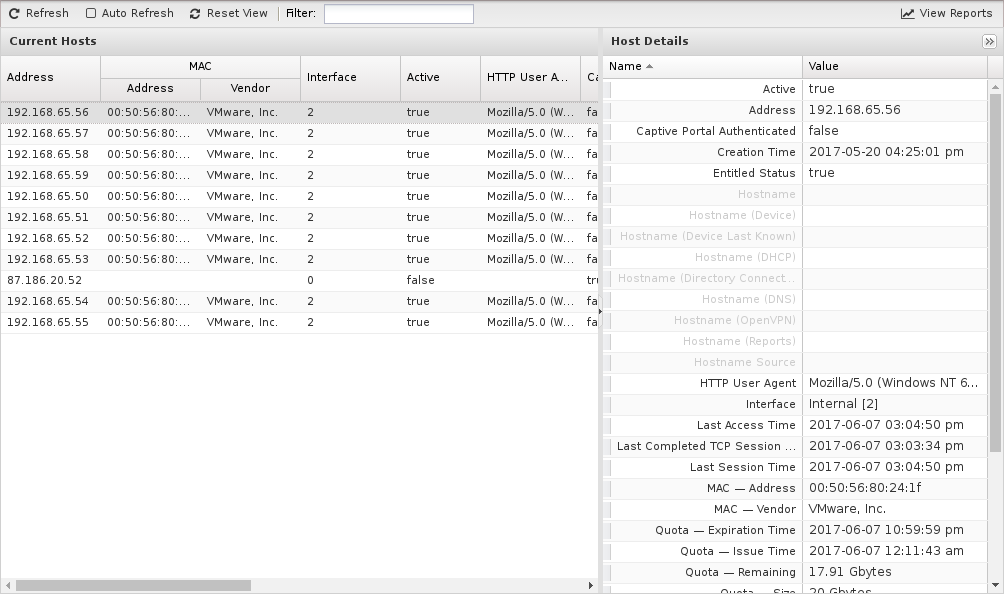
Task: Enable the Auto Refresh checkbox
Action: pos(91,14)
